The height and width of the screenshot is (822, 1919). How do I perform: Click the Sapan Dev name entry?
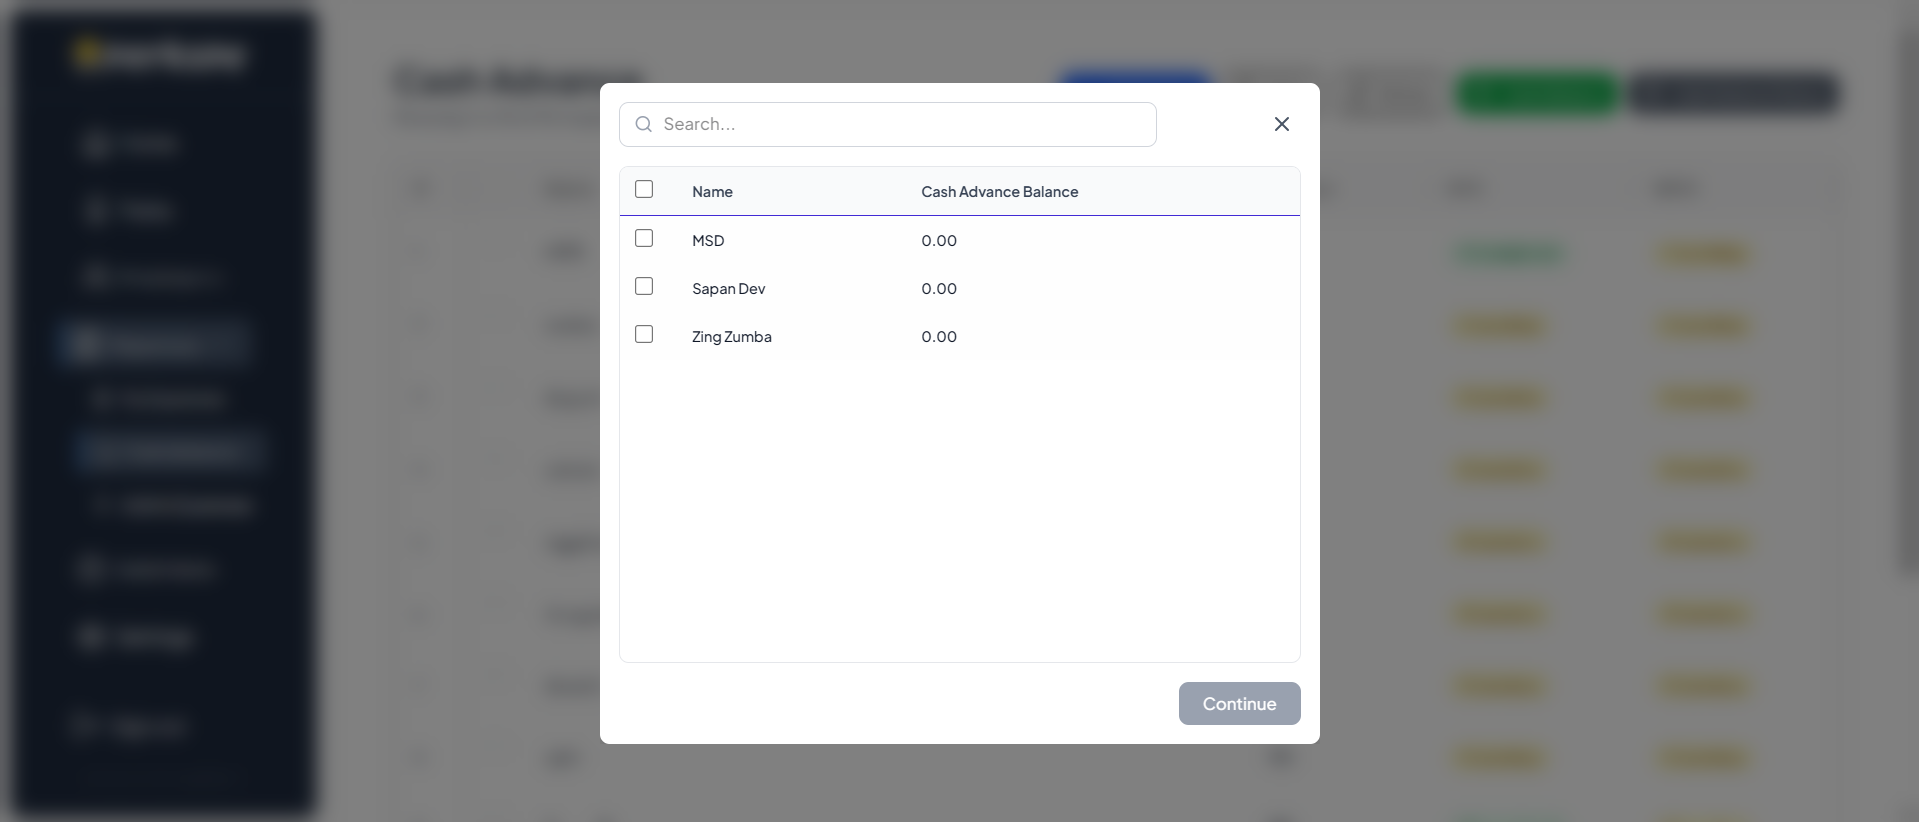coord(728,289)
